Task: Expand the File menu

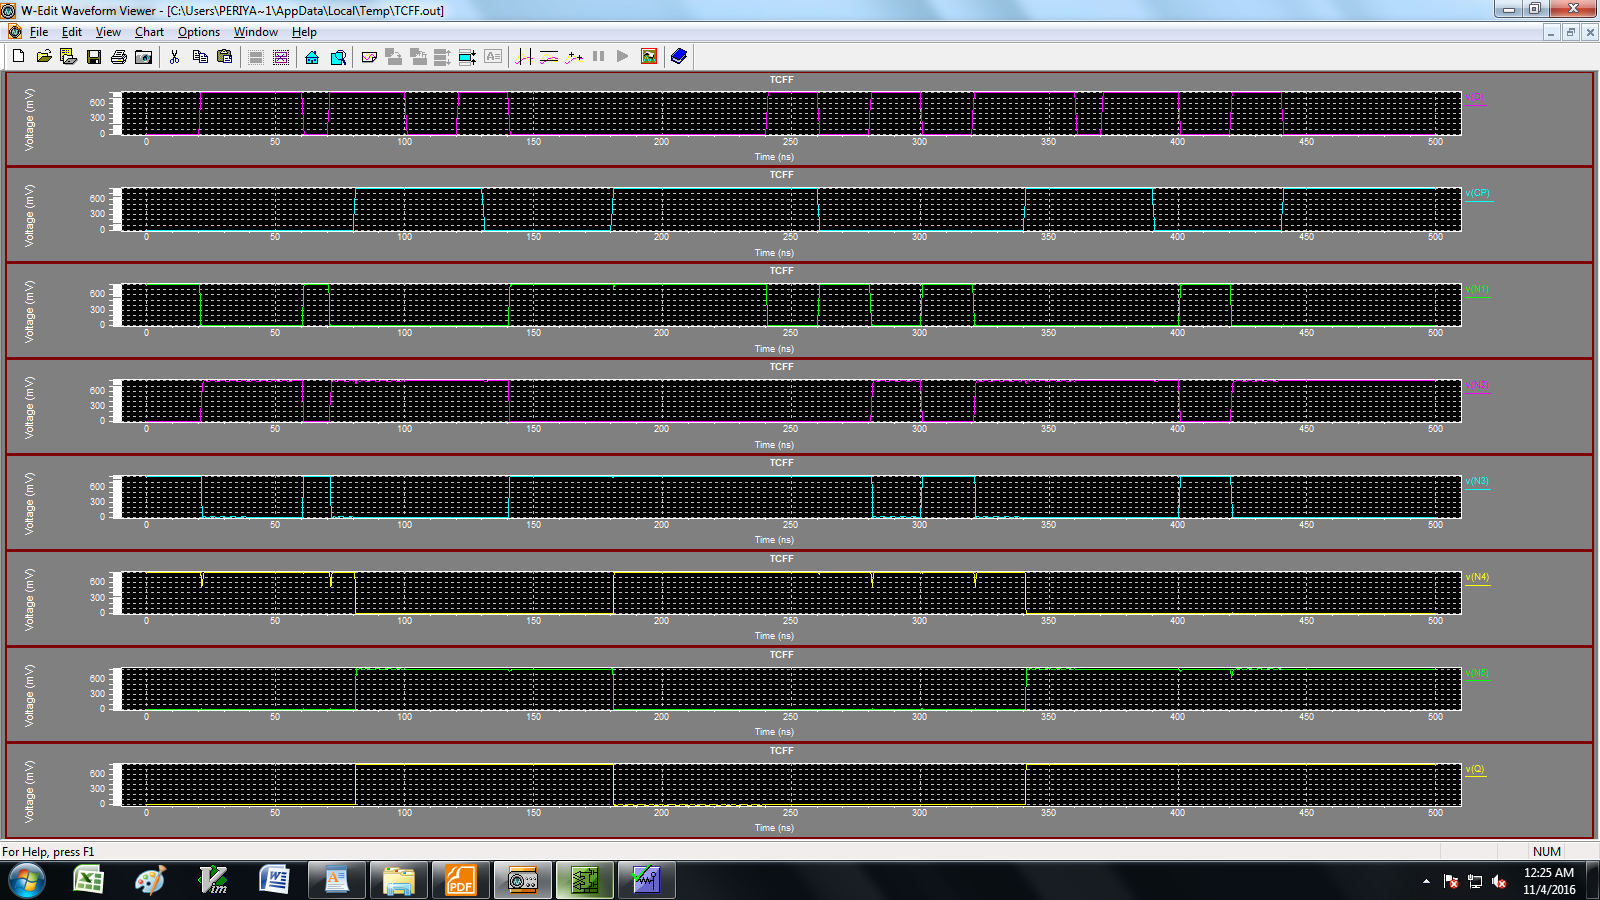Action: pos(39,32)
